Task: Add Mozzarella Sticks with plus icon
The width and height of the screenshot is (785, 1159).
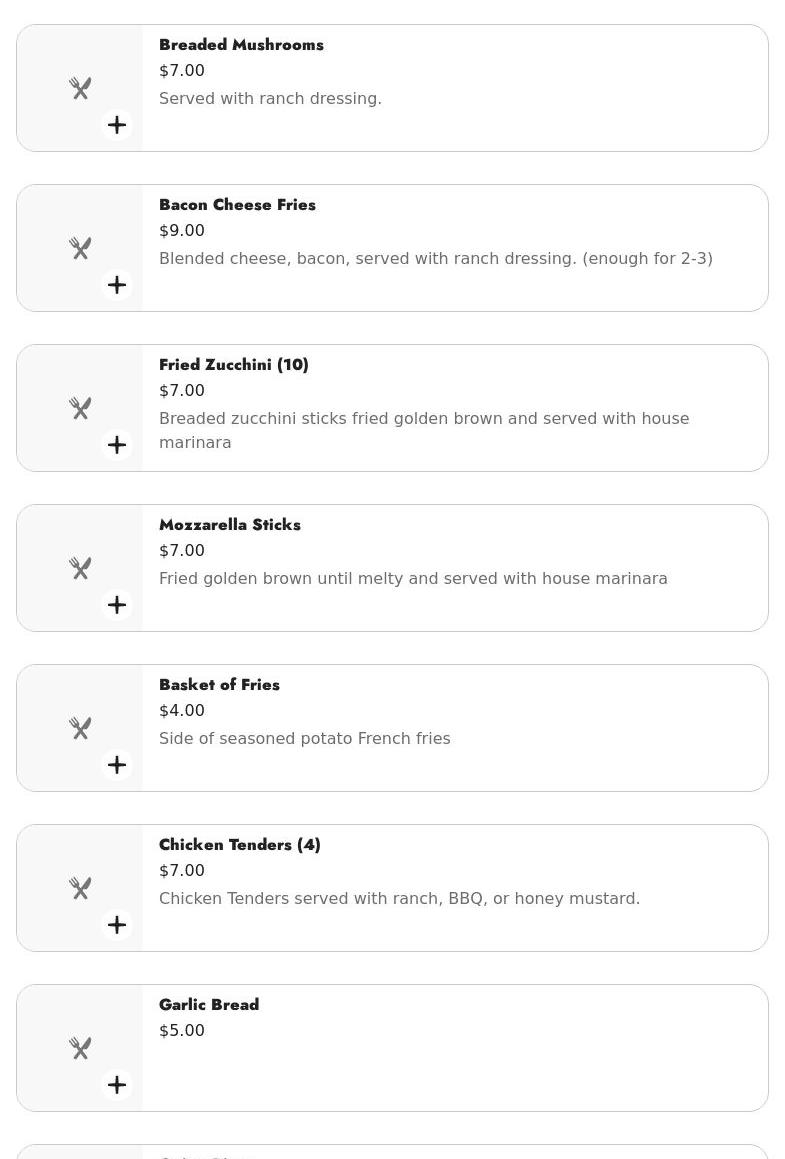Action: [117, 605]
